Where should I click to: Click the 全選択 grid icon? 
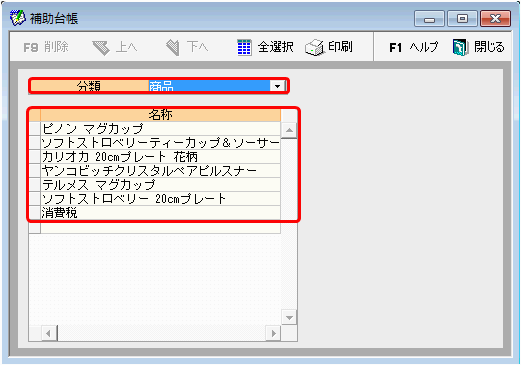(x=244, y=47)
